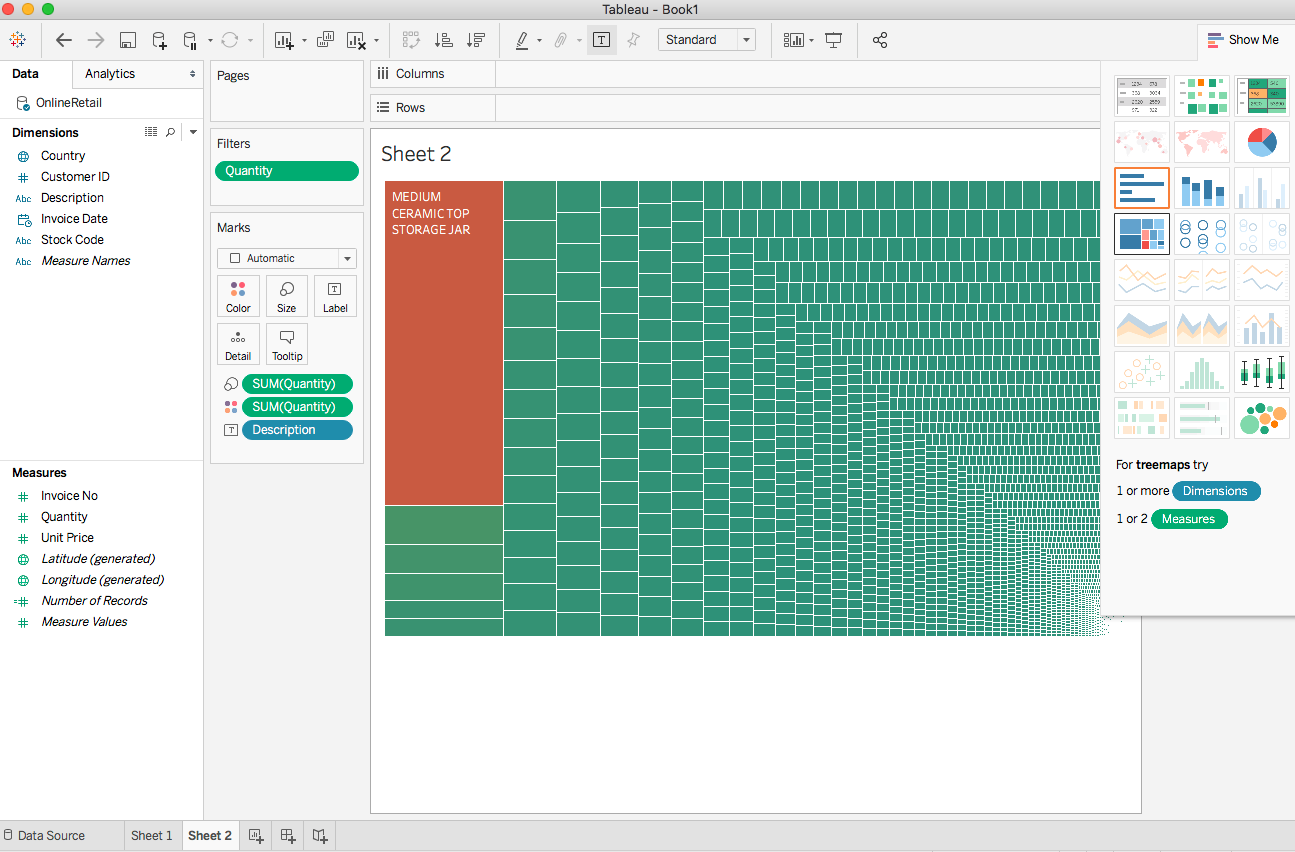Switch to the Analytics tab

[x=110, y=74]
